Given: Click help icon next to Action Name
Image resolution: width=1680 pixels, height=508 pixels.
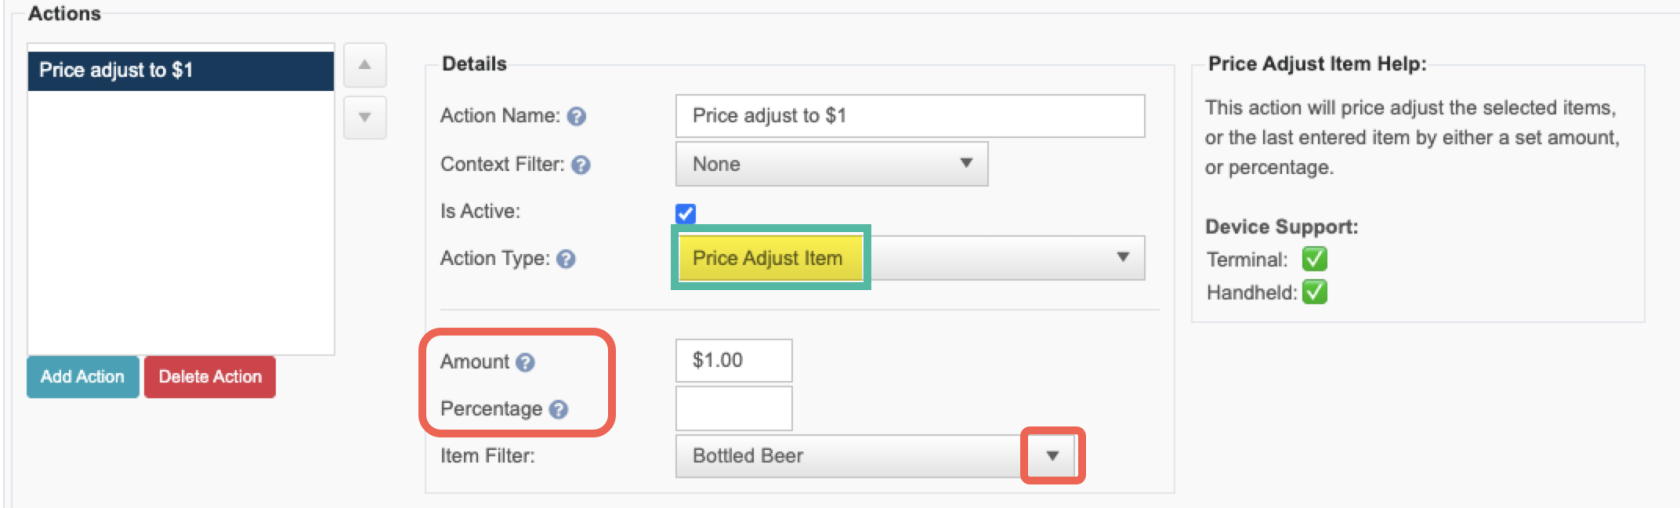Looking at the screenshot, I should [576, 117].
